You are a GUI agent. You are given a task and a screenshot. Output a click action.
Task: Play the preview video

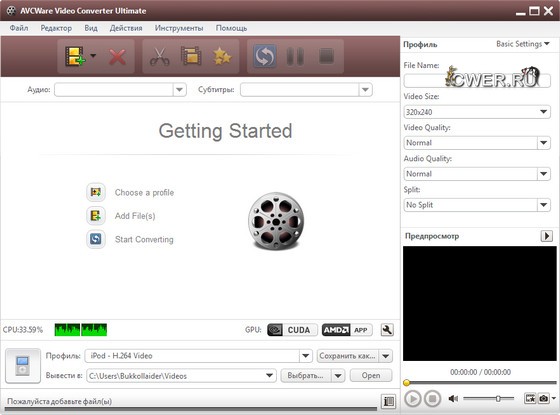click(413, 398)
